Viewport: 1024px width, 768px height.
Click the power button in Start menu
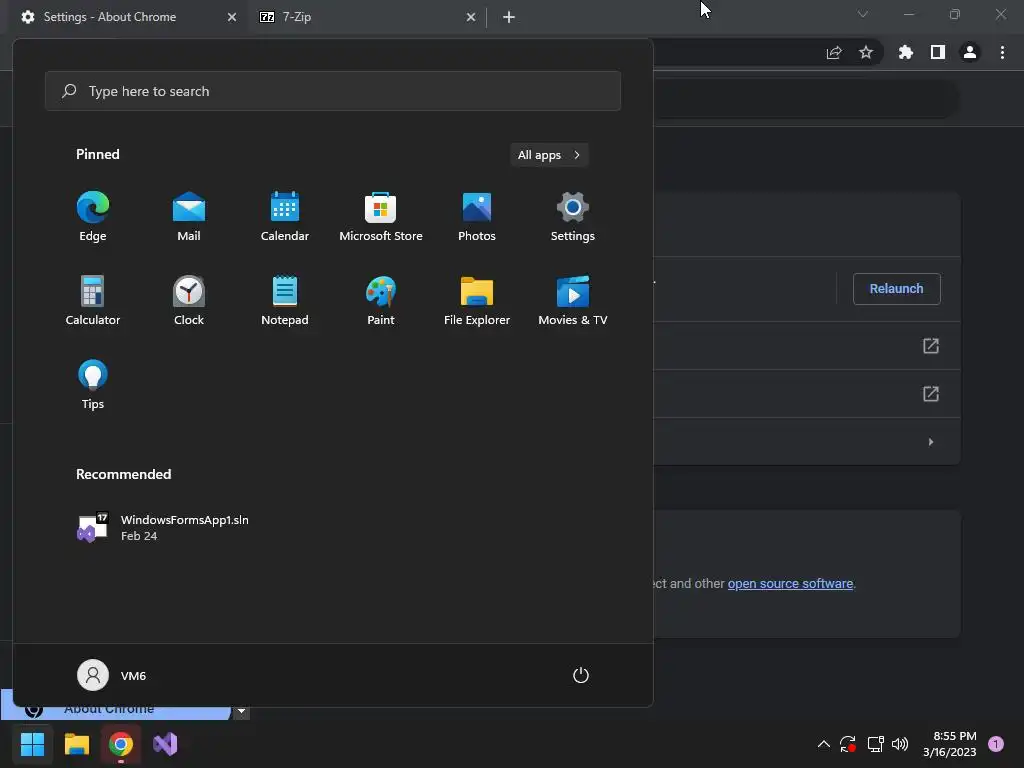click(581, 675)
